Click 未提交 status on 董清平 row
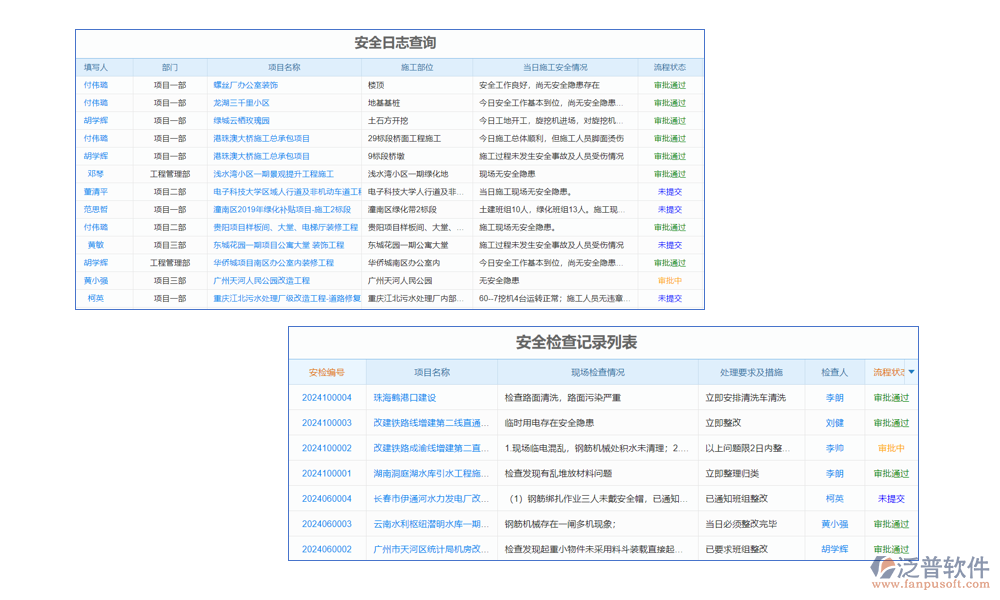This screenshot has height=600, width=1000. pos(668,191)
